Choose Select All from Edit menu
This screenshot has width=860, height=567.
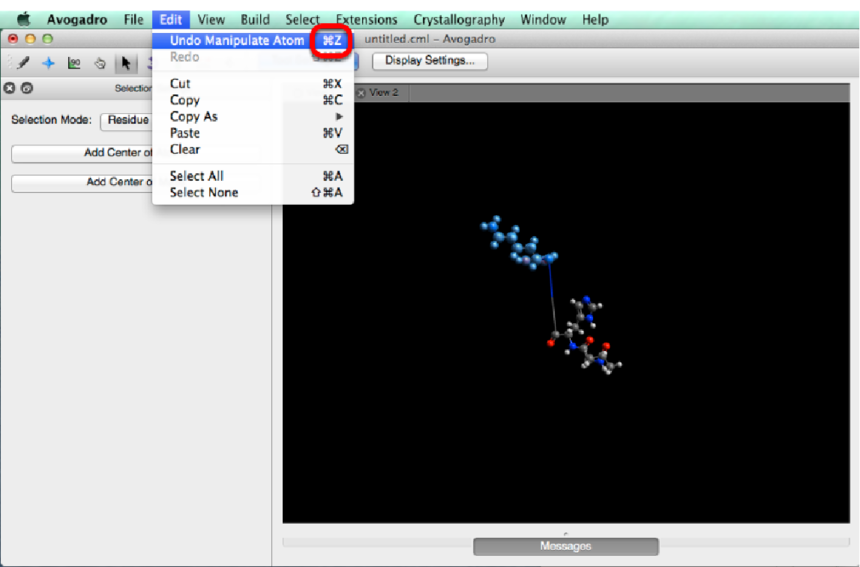(196, 176)
